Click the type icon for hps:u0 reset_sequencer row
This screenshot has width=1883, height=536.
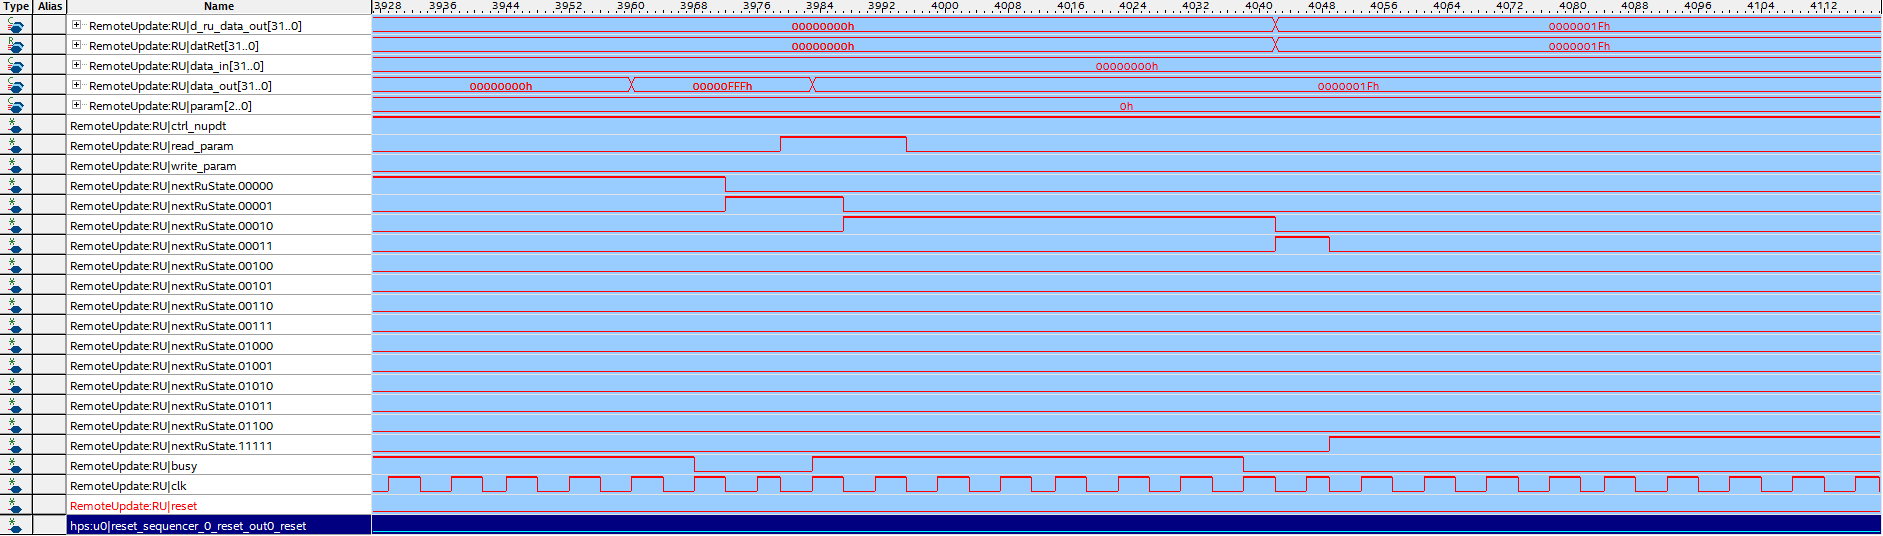16,526
